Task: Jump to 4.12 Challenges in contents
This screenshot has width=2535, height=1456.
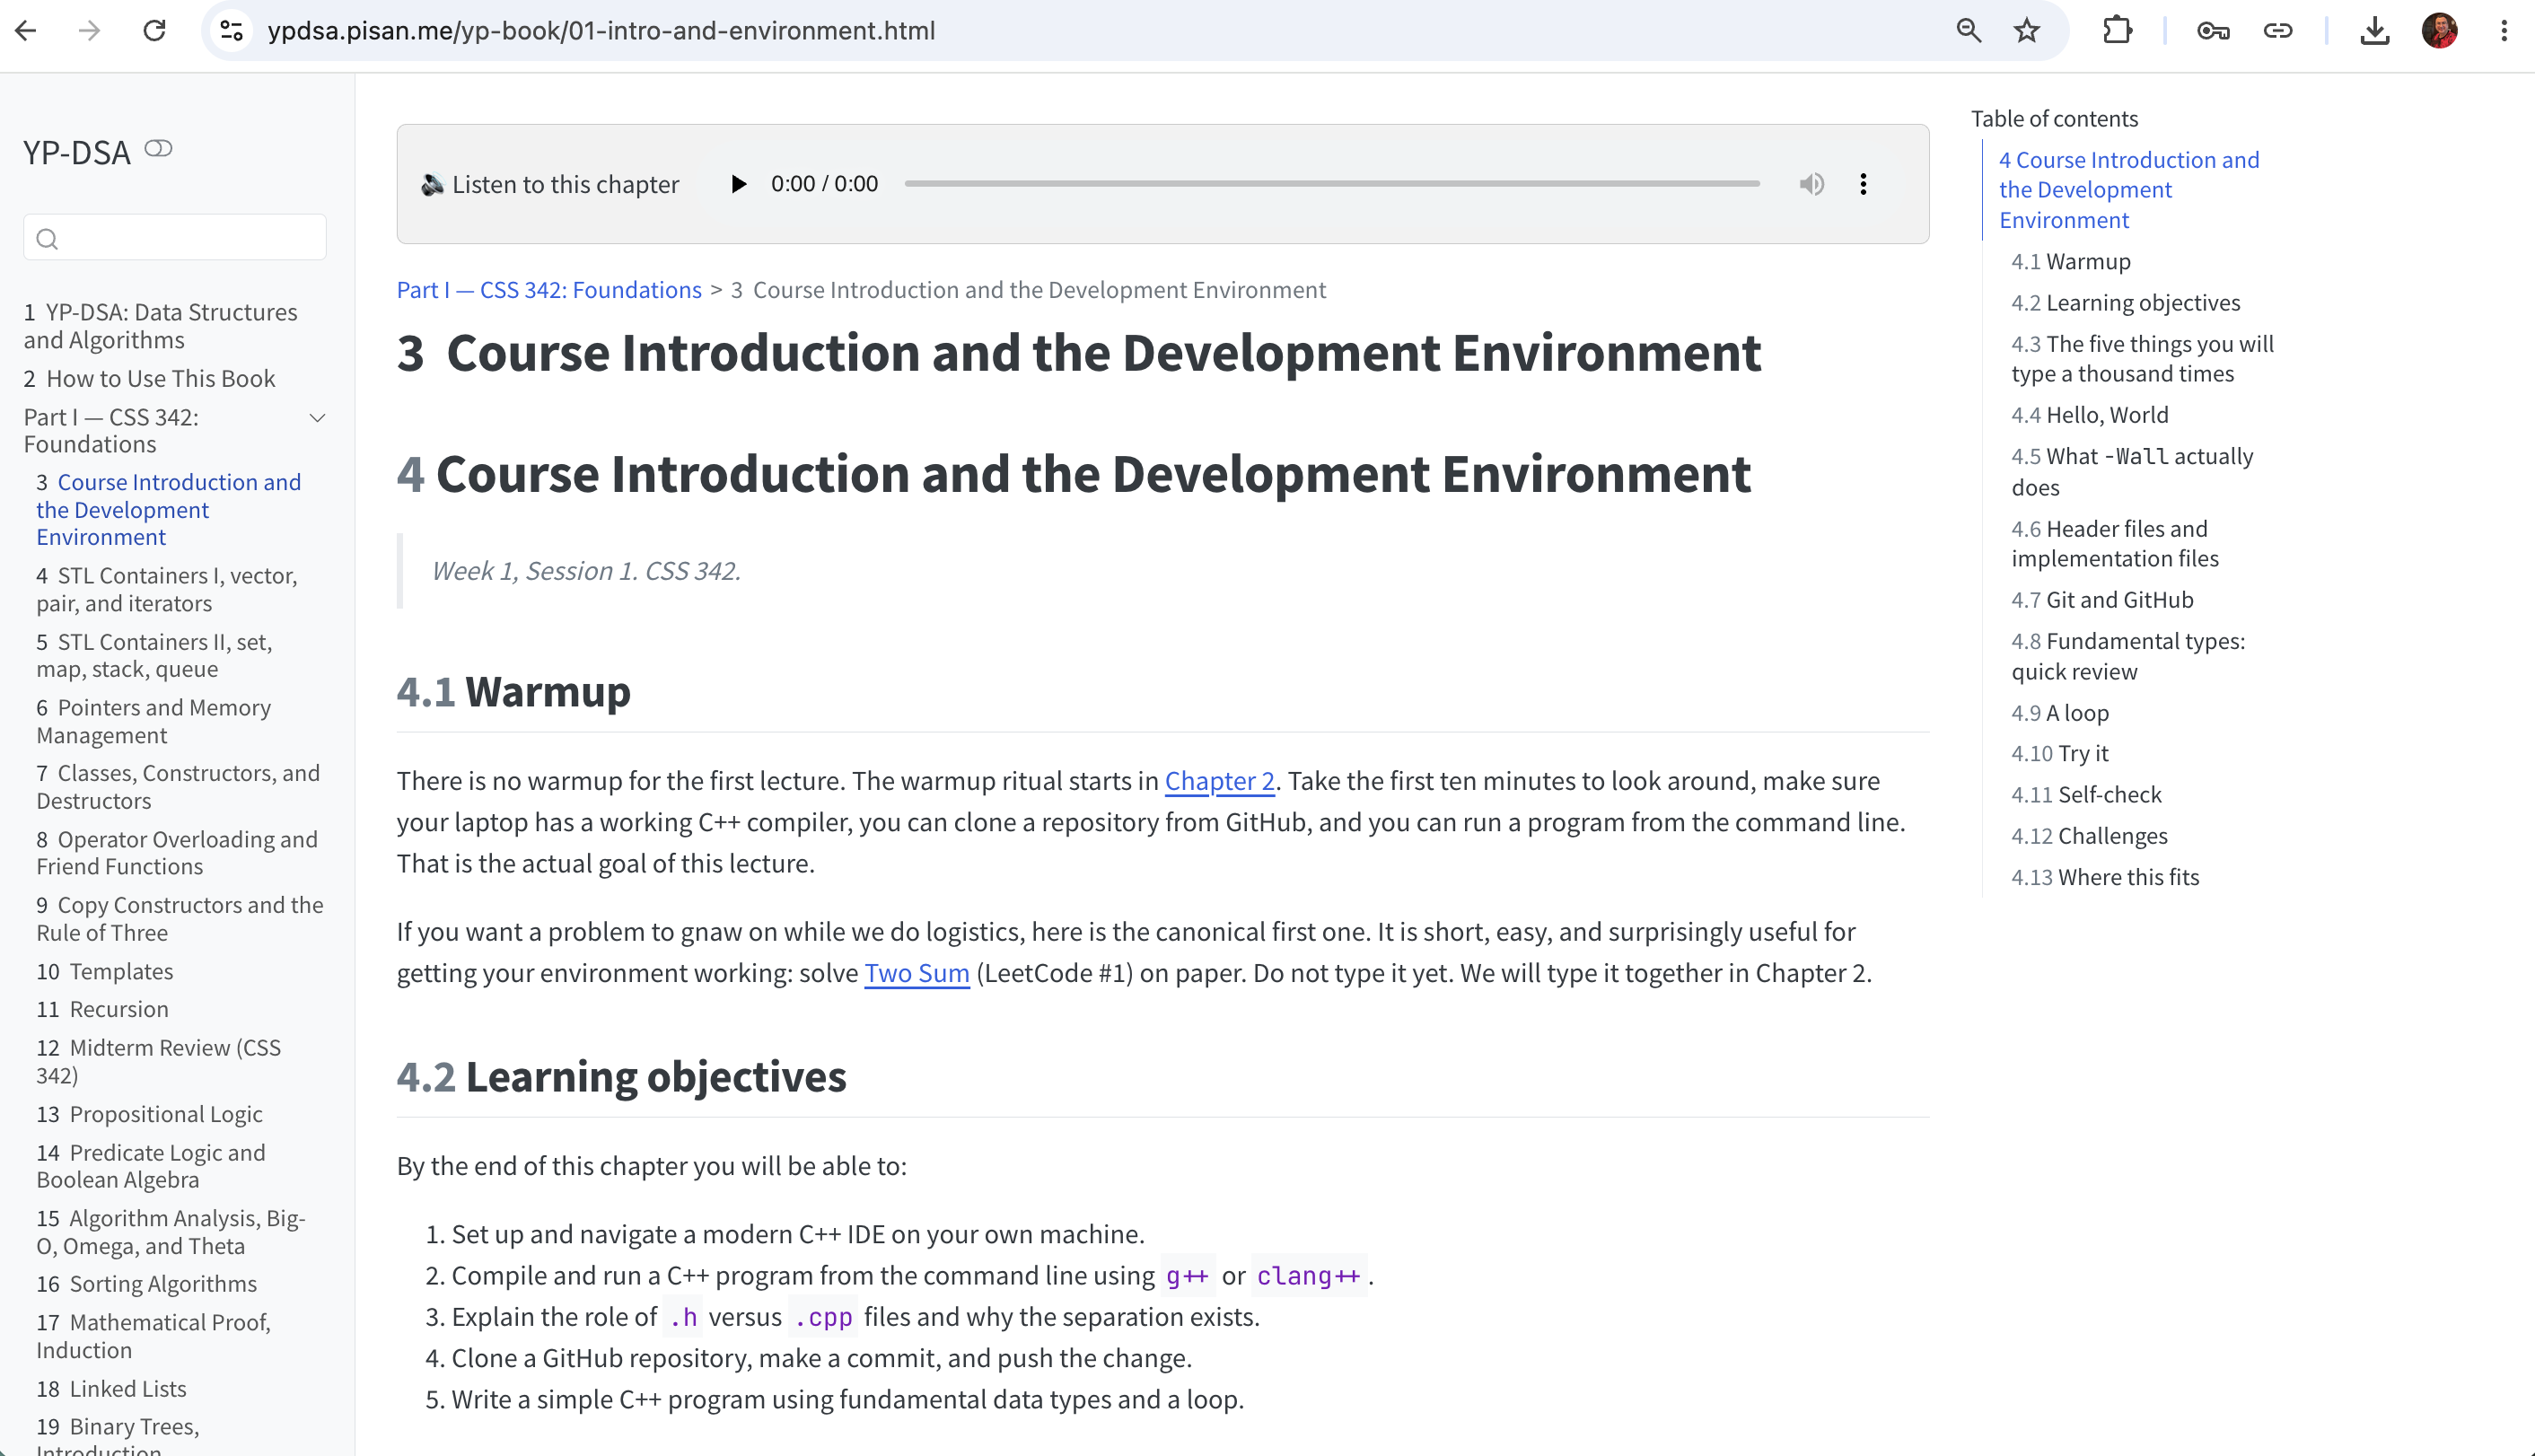Action: [2090, 835]
